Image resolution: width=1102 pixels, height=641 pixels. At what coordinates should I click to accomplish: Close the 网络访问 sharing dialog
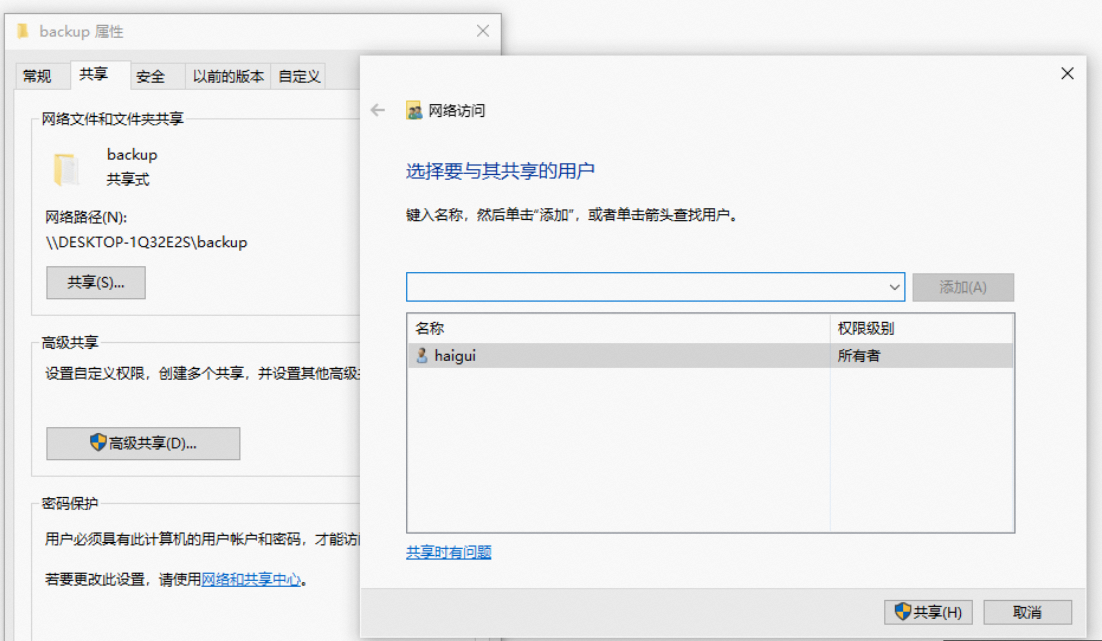[x=1067, y=74]
